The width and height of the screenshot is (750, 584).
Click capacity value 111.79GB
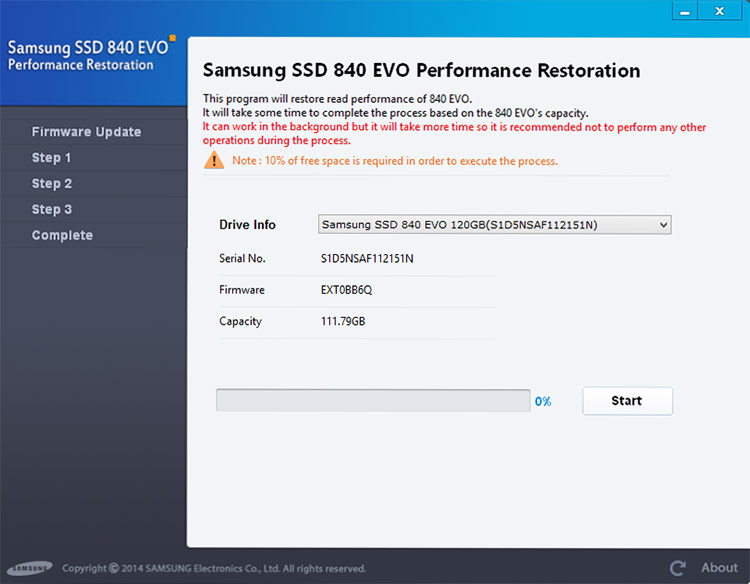tap(343, 321)
